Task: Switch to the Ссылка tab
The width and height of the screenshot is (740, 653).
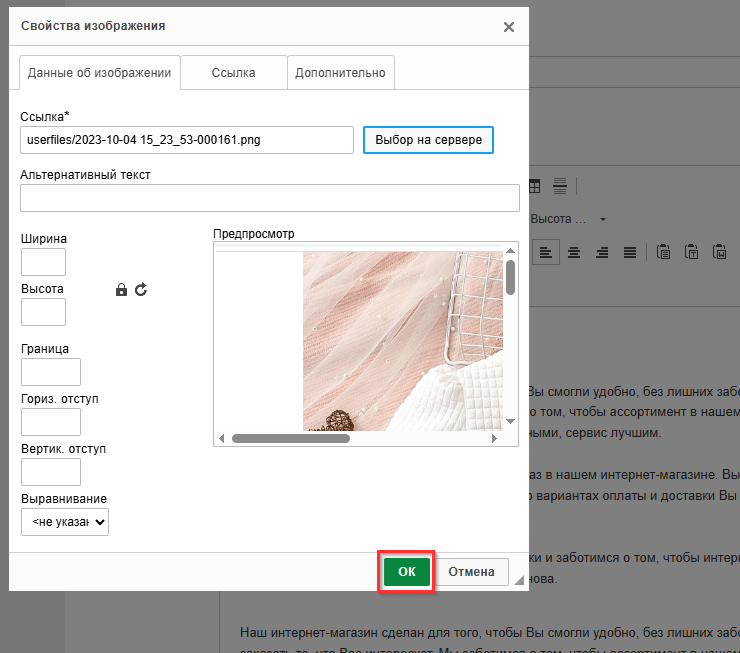Action: [233, 73]
